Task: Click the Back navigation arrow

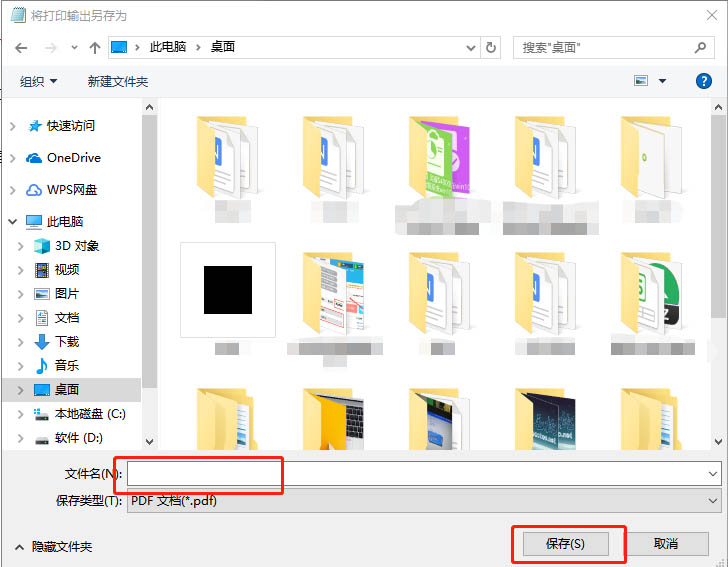Action: tap(21, 47)
